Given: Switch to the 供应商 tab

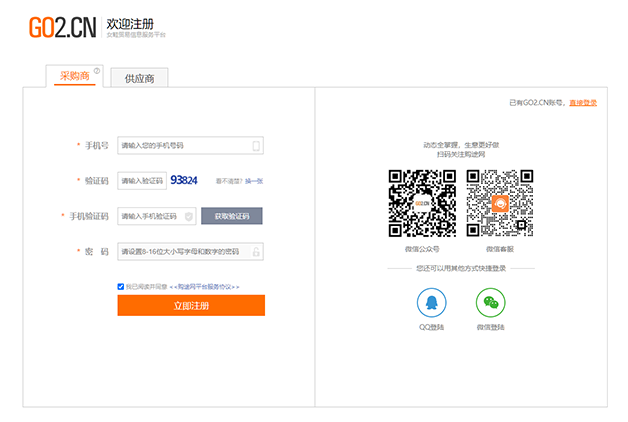Looking at the screenshot, I should (139, 78).
